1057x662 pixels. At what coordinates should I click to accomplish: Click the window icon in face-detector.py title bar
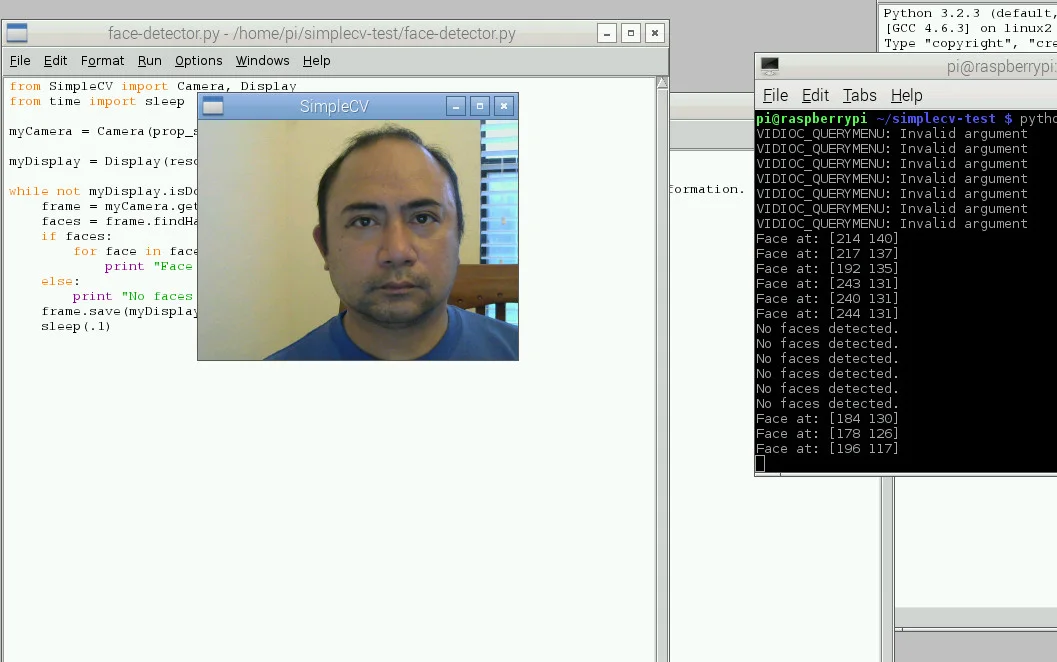pyautogui.click(x=16, y=32)
